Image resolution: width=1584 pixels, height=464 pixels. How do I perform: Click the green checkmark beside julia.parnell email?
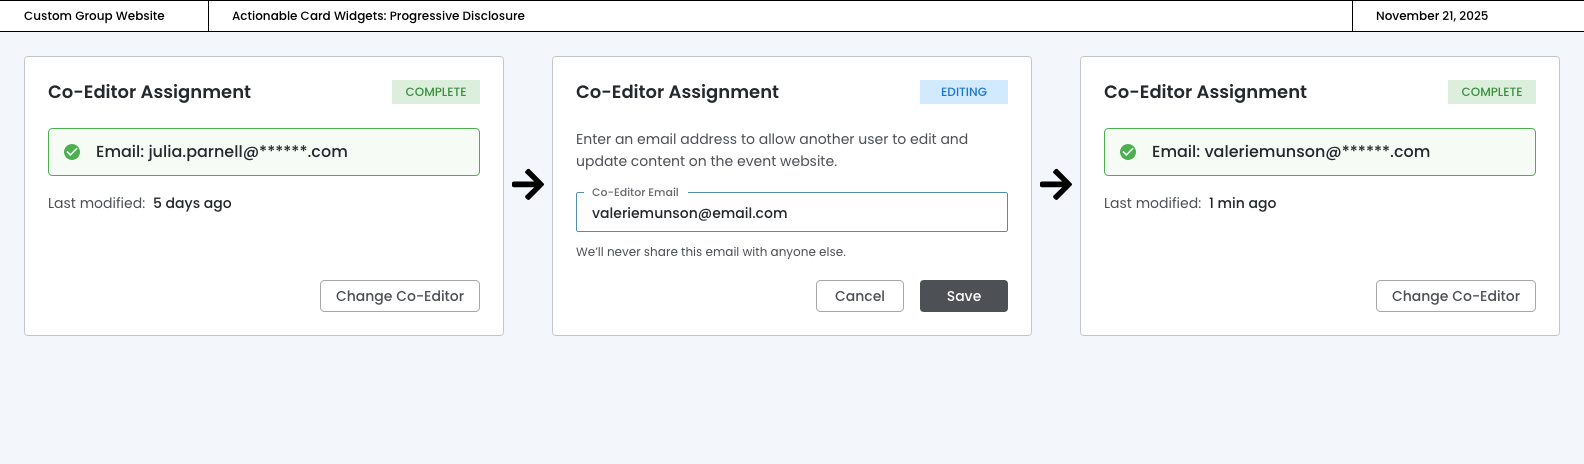[72, 152]
